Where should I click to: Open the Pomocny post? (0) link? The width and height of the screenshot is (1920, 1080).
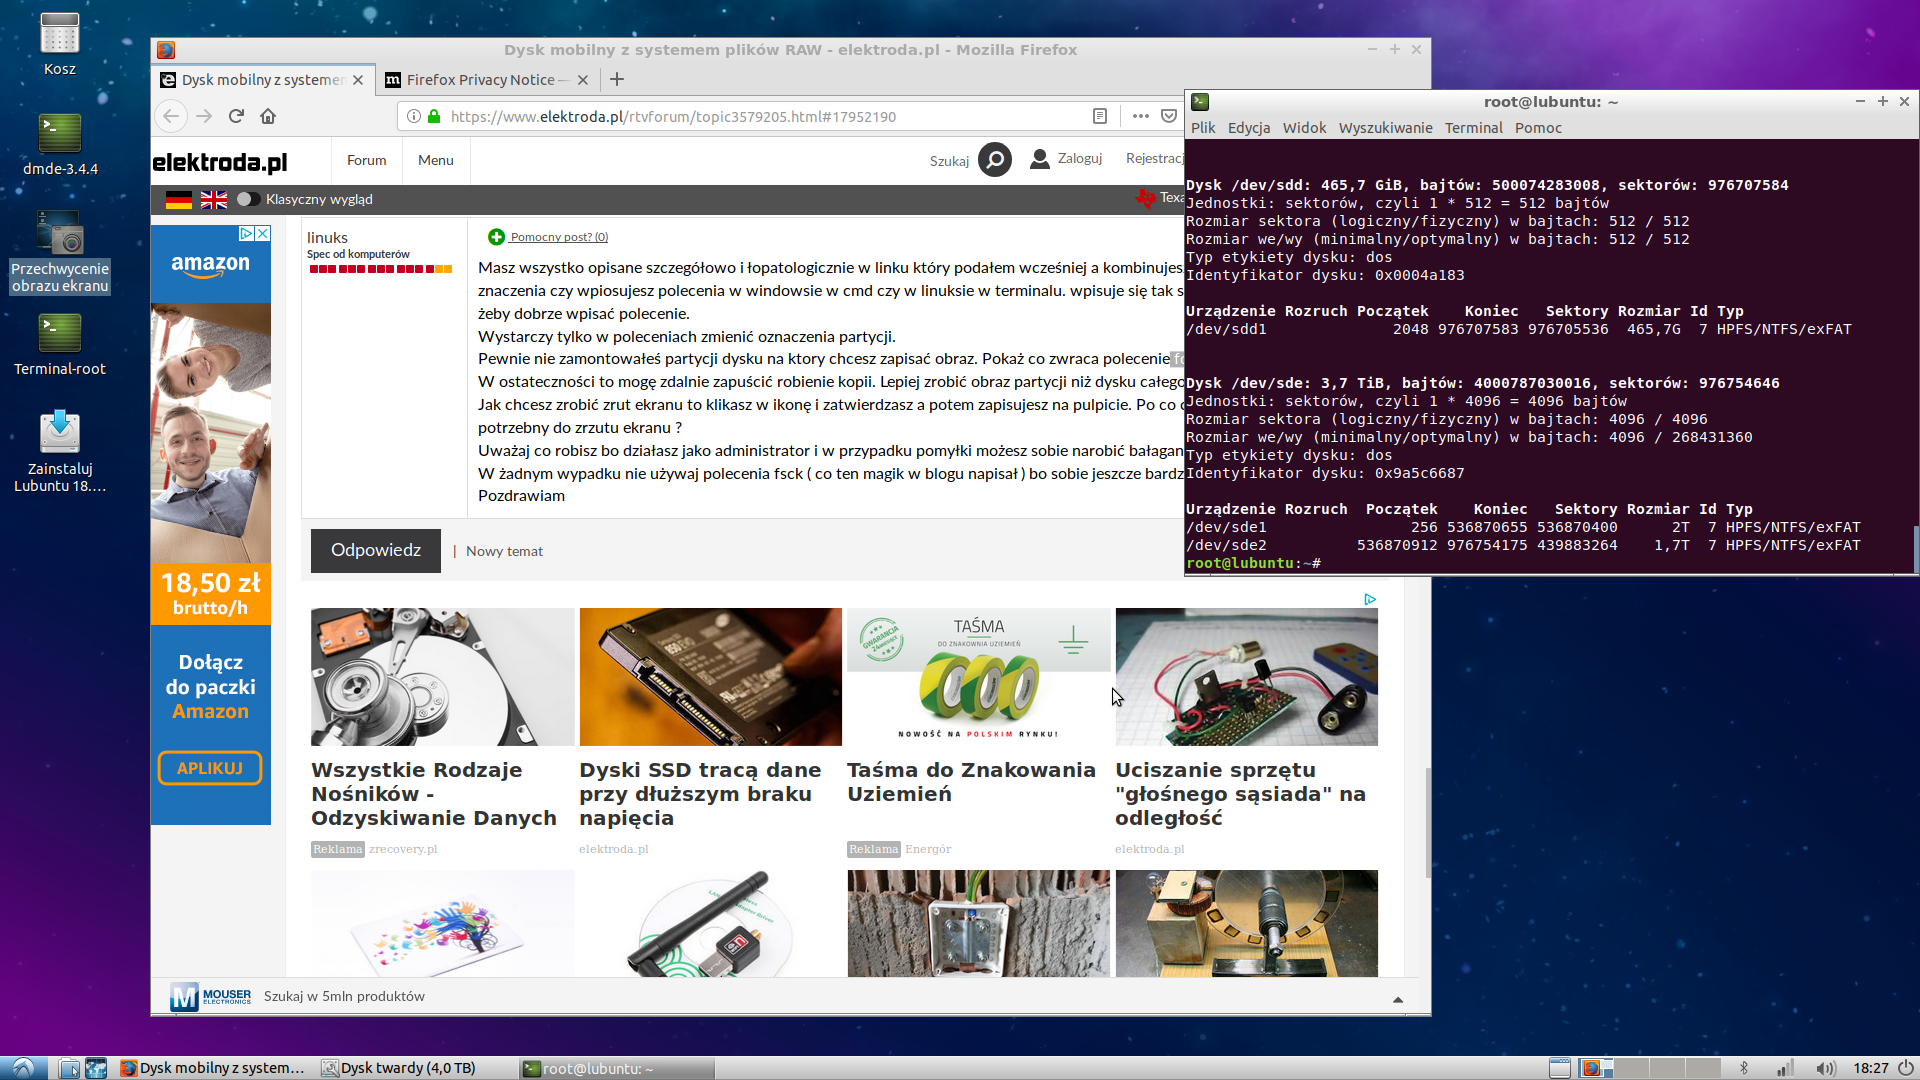(x=559, y=237)
